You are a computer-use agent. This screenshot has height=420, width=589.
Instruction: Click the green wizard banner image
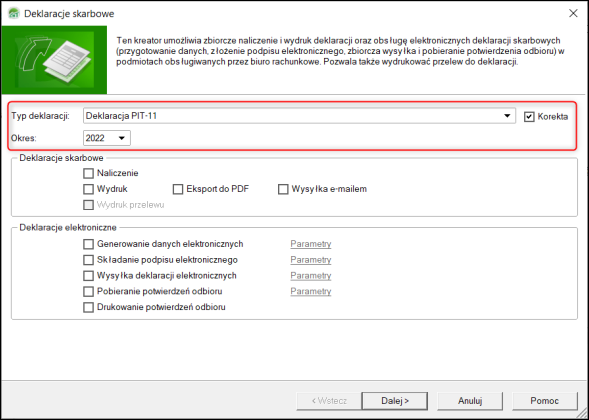point(54,60)
